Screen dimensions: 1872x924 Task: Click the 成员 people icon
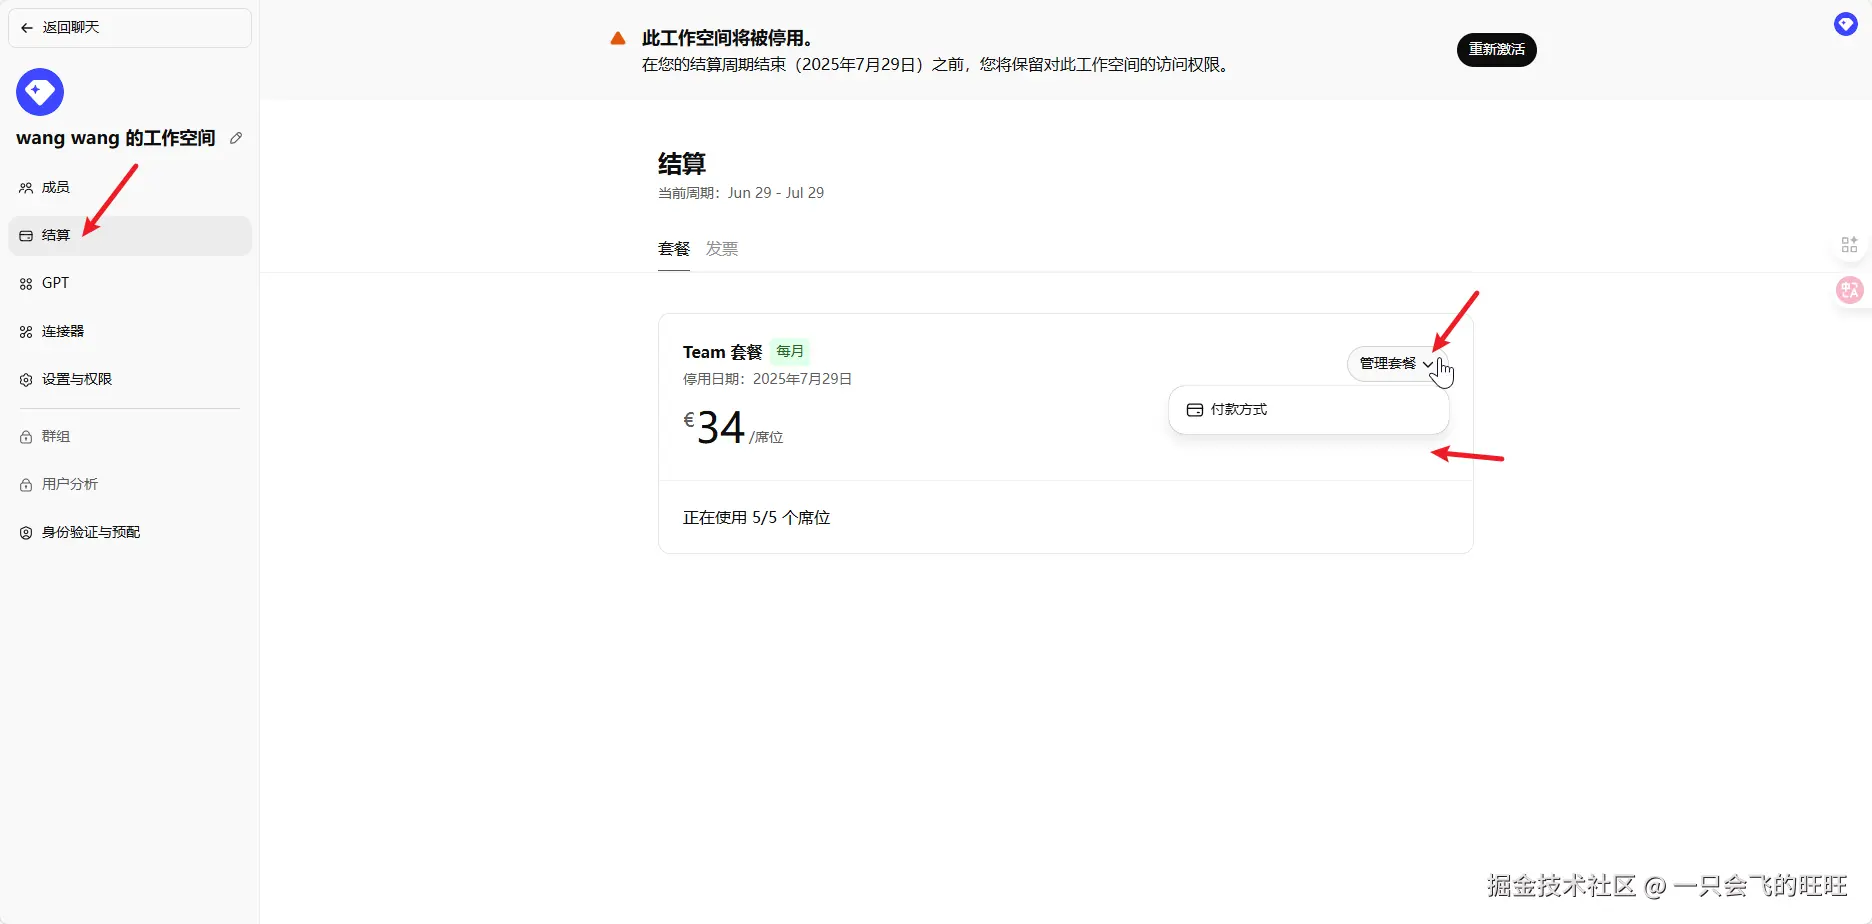(x=26, y=188)
